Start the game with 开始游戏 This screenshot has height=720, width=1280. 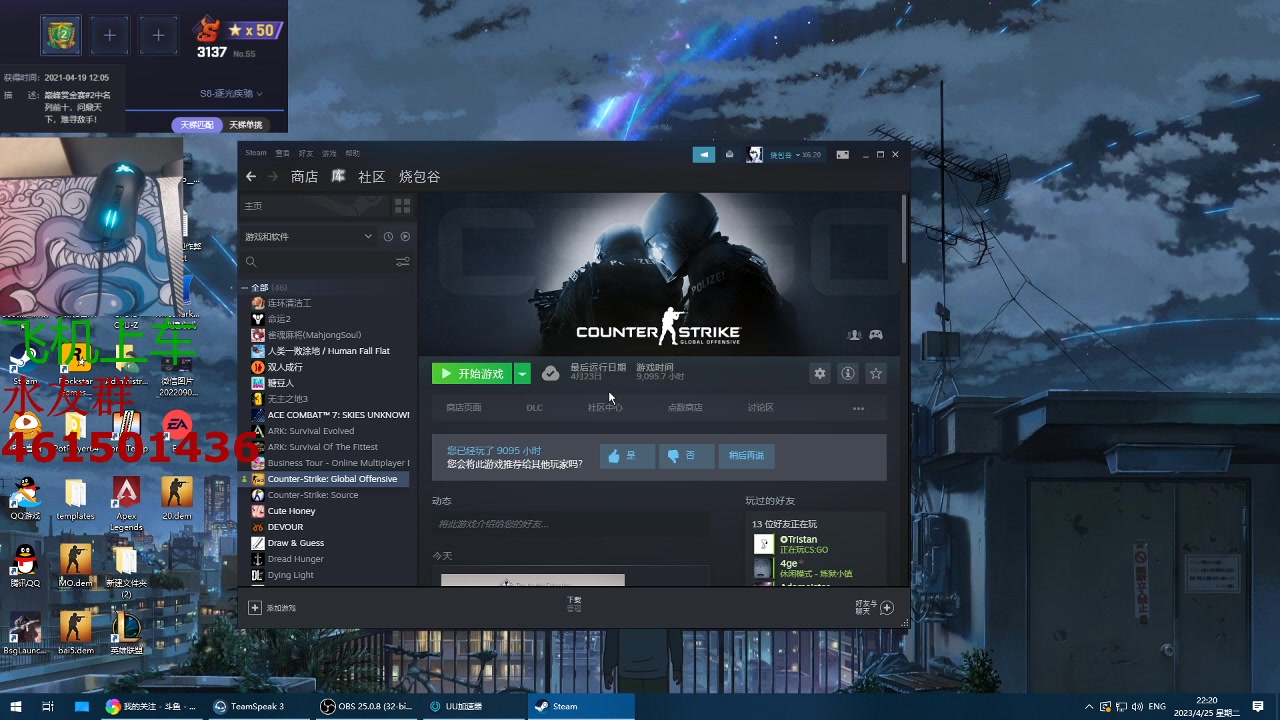tap(472, 374)
